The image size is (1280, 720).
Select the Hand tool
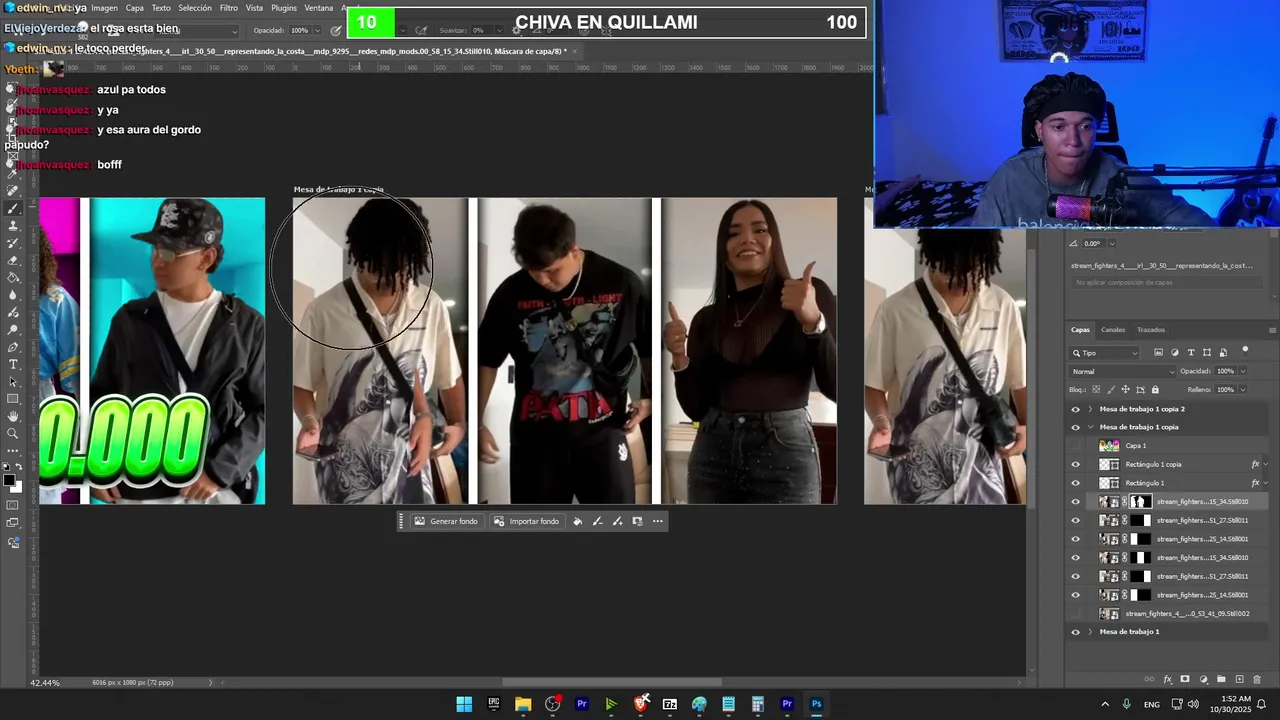(13, 416)
